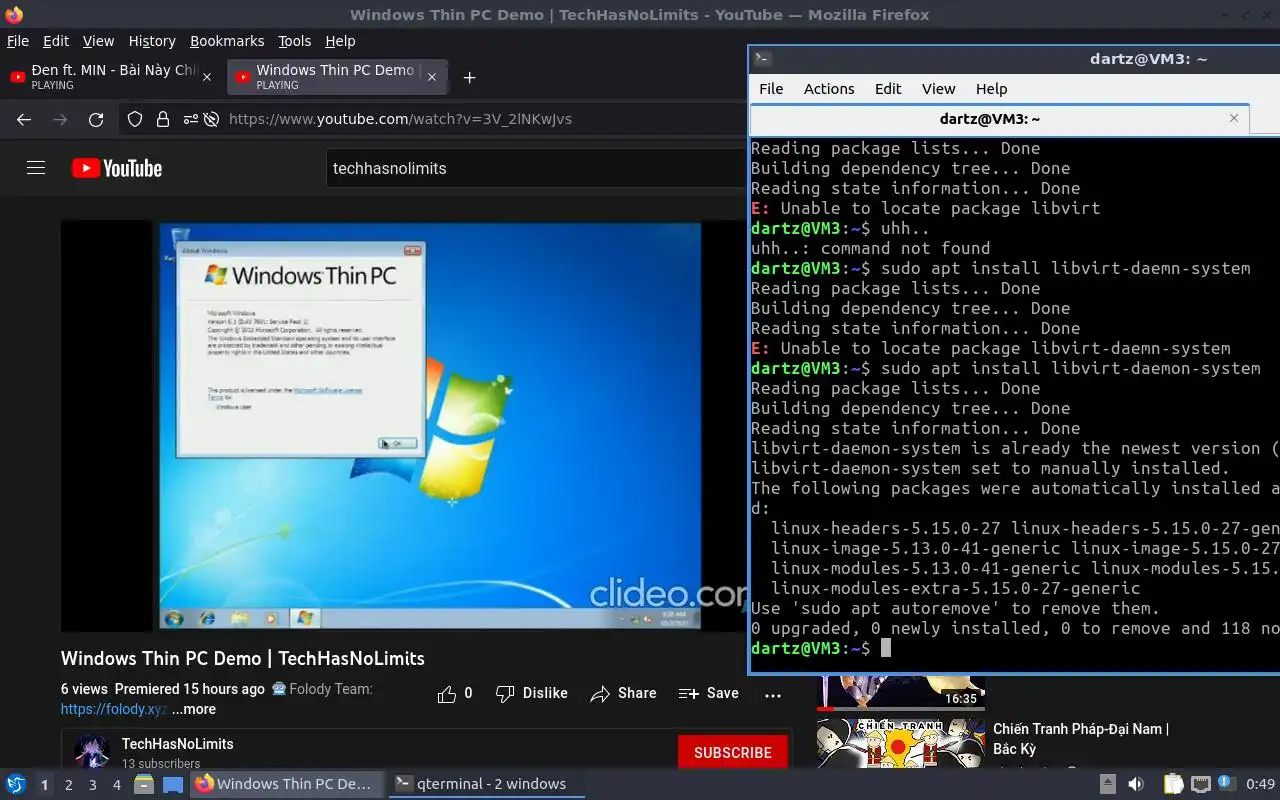Reload the page in Firefox
The width and height of the screenshot is (1280, 800).
click(x=96, y=119)
